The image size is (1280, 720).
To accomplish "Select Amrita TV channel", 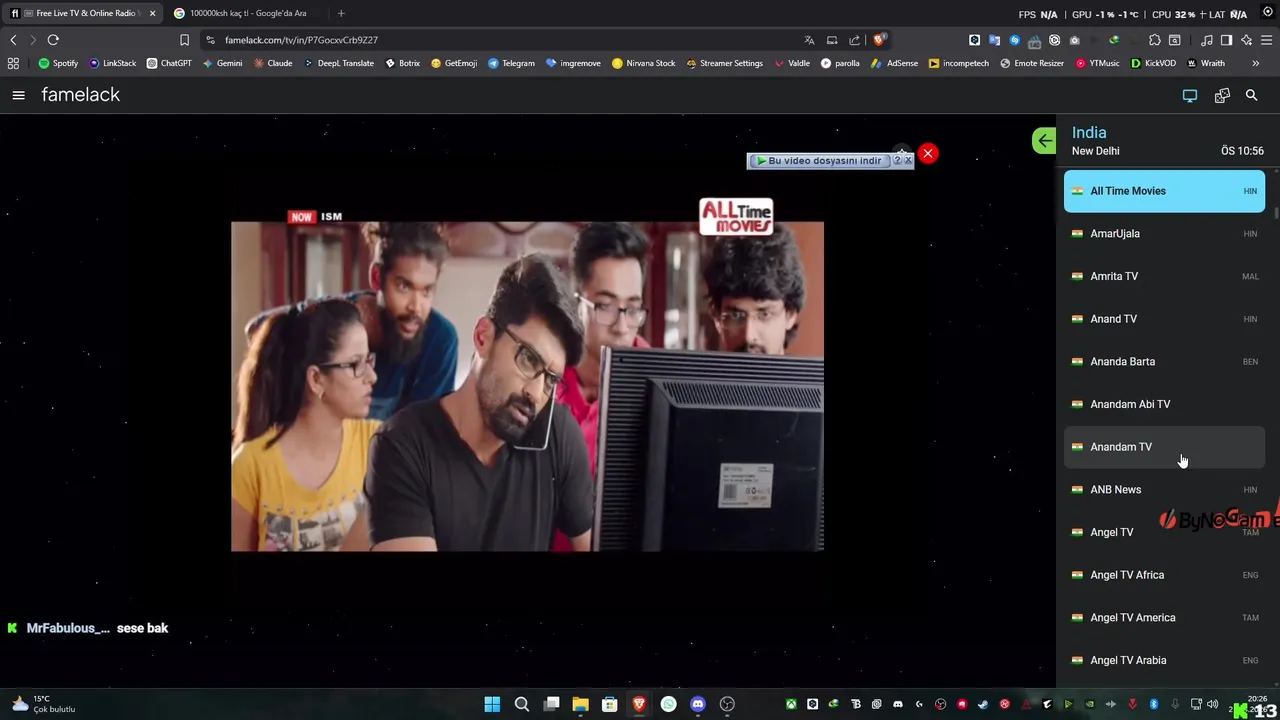I will pos(1164,276).
